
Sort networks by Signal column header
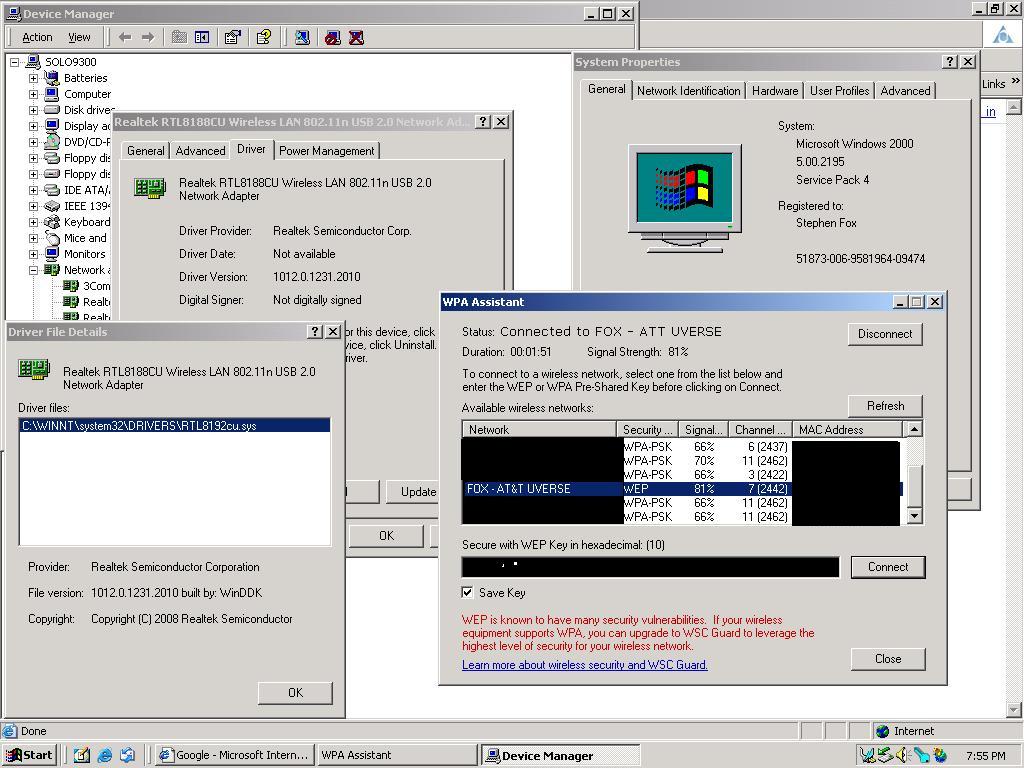pyautogui.click(x=703, y=430)
